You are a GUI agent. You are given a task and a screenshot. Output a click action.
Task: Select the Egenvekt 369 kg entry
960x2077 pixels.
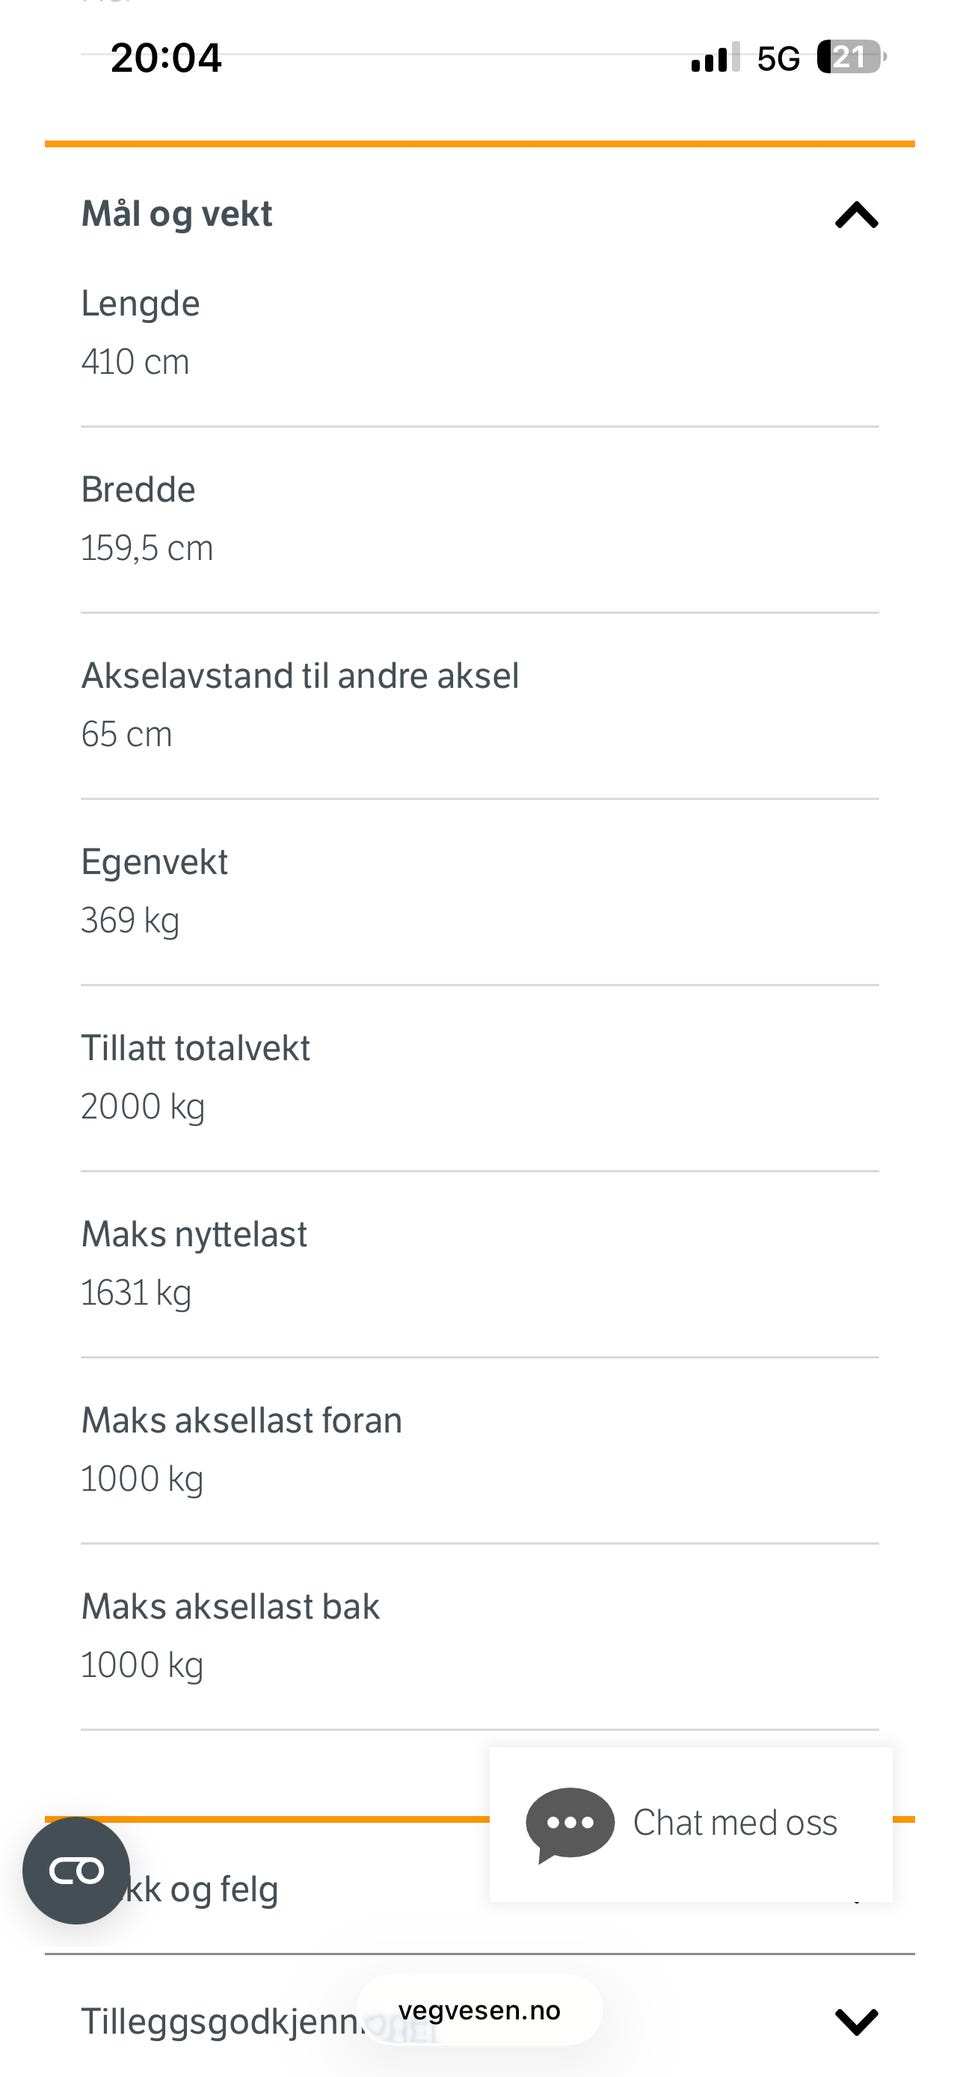(480, 891)
